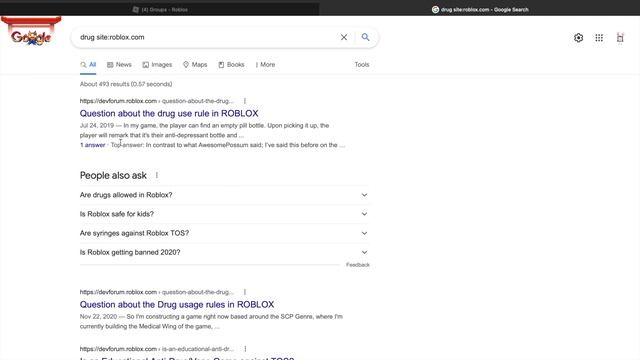Open the Google account avatar
The width and height of the screenshot is (640, 360).
click(x=620, y=38)
